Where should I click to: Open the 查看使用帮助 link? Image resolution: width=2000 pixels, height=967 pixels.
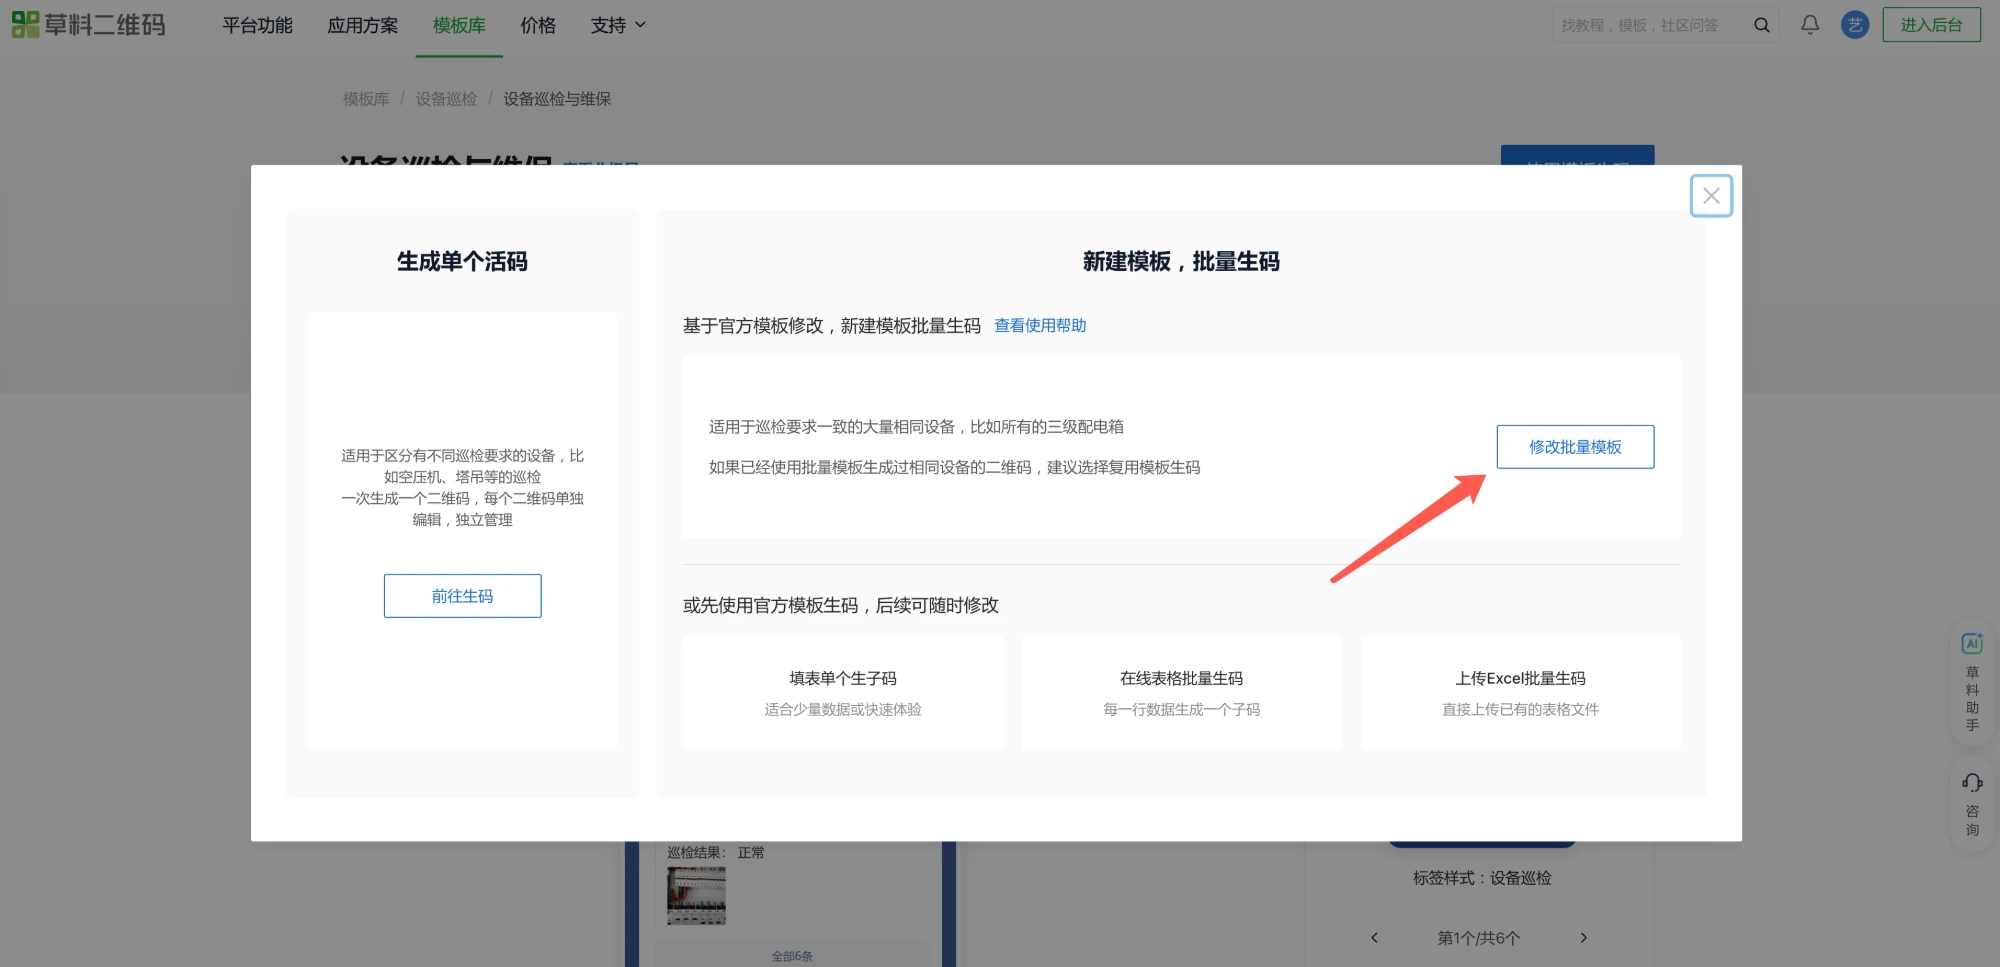[x=1040, y=325]
